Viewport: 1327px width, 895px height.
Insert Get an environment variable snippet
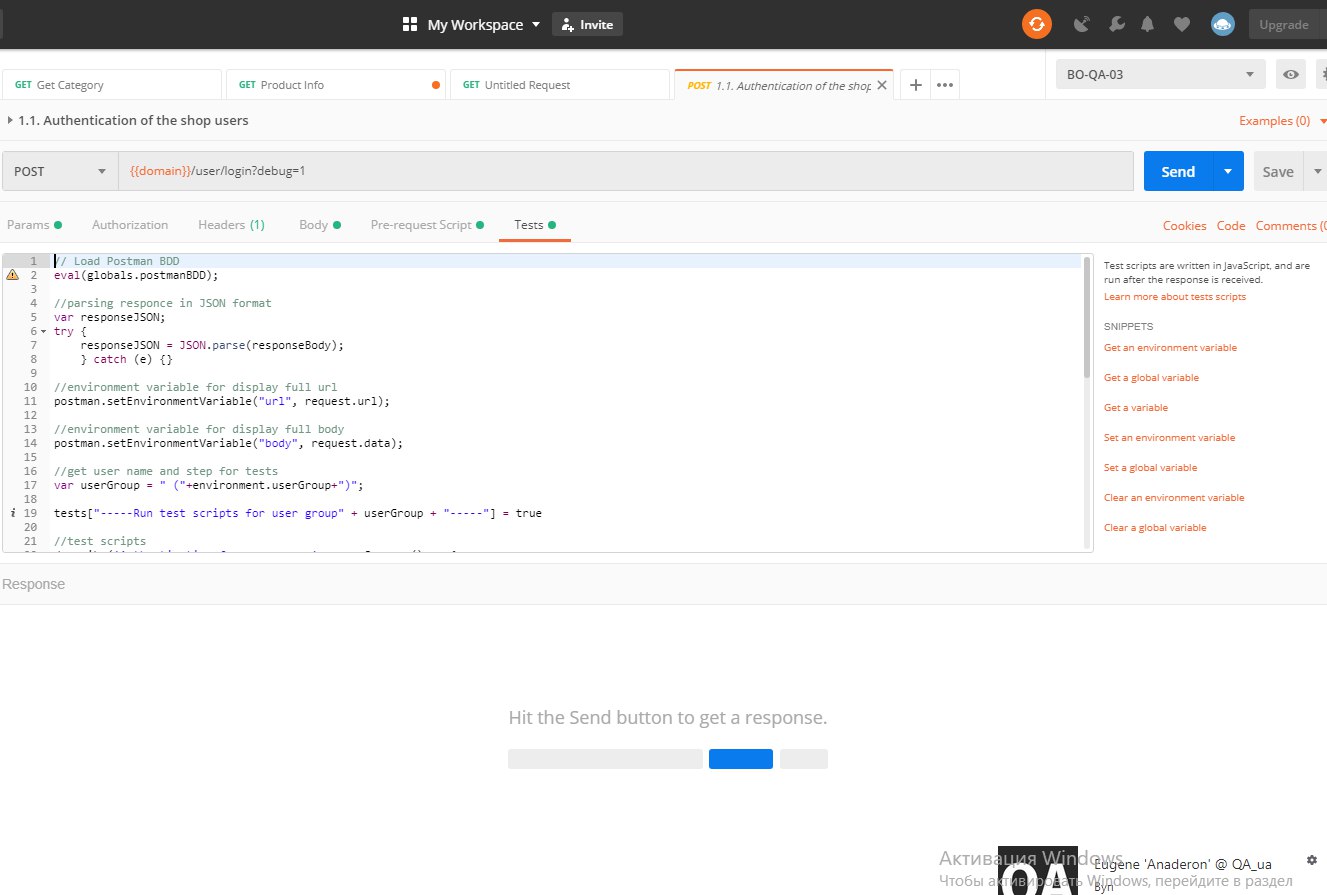tap(1170, 348)
